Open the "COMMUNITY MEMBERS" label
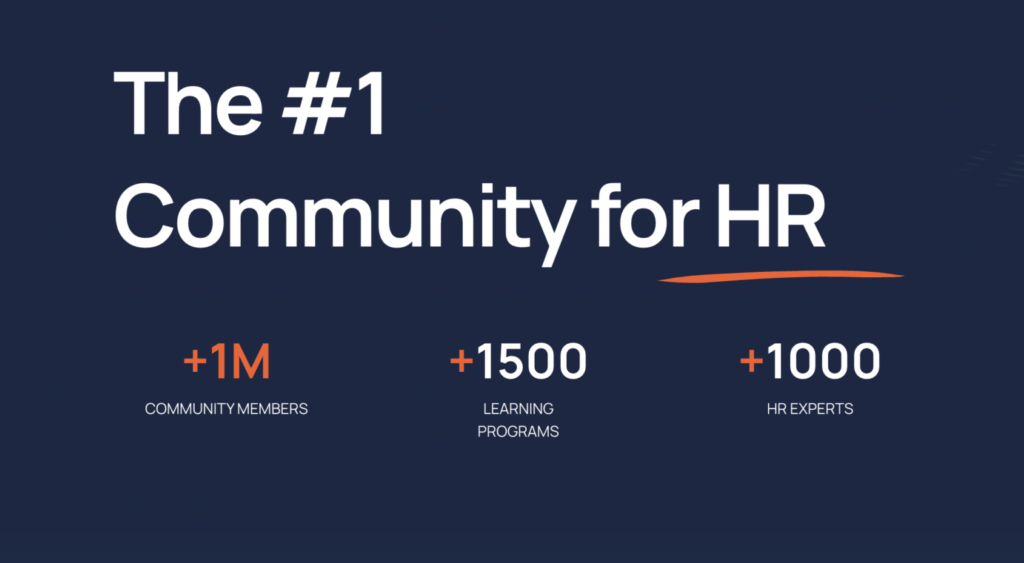Image resolution: width=1024 pixels, height=563 pixels. coord(226,409)
